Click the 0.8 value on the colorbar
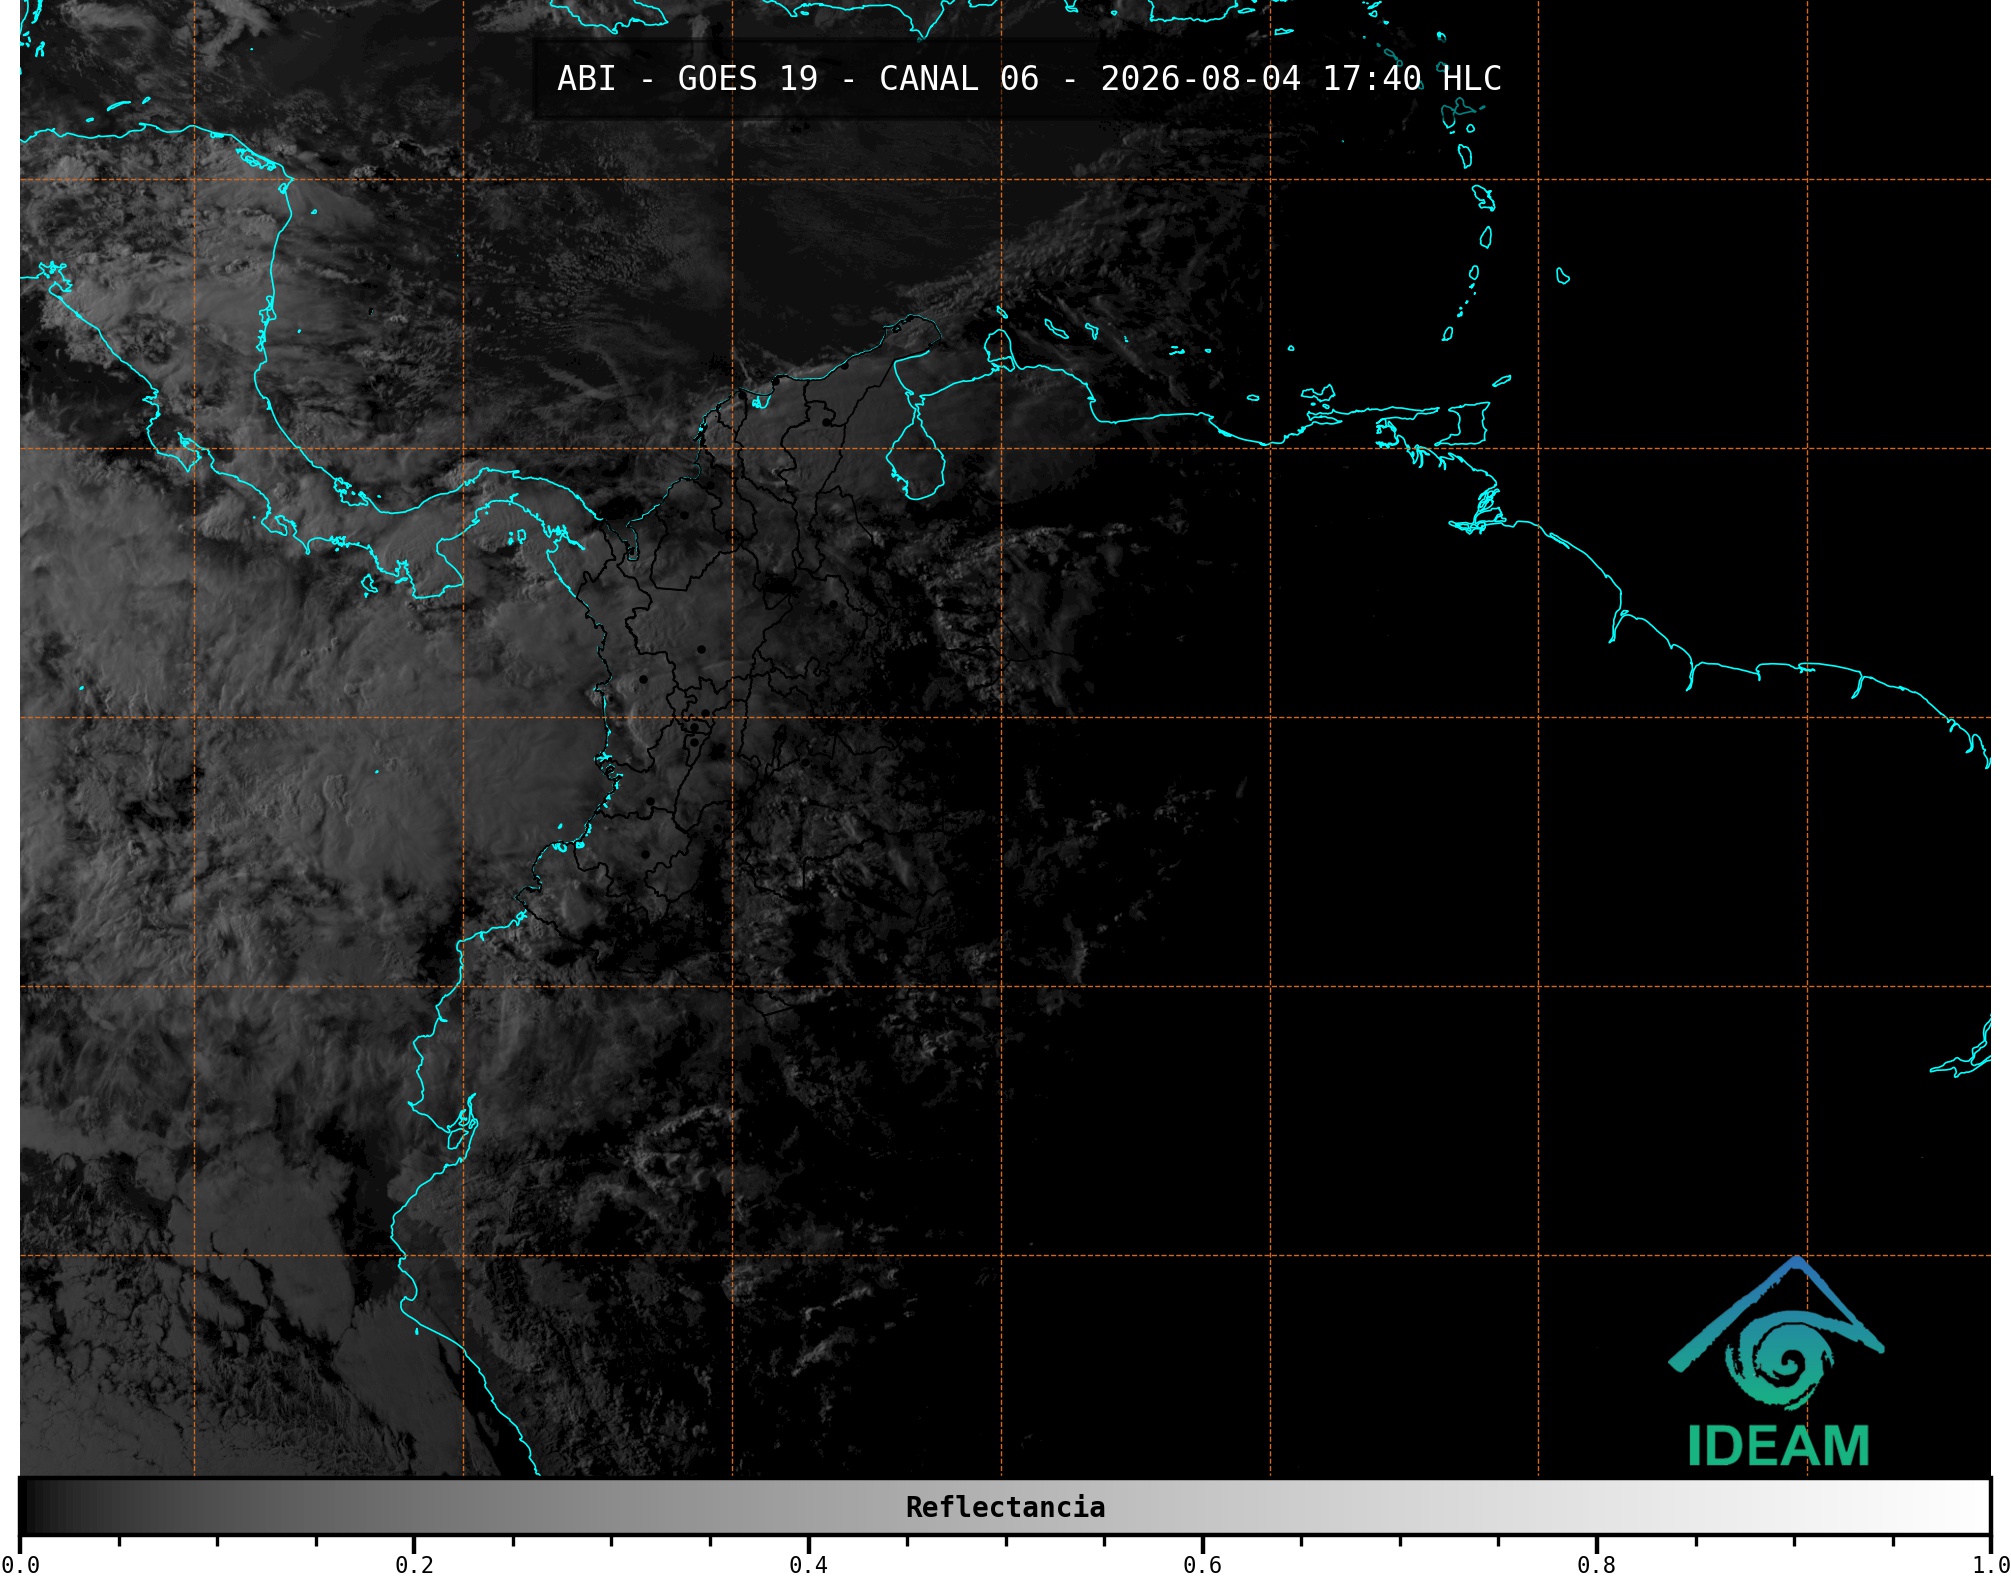Viewport: 2011px width, 1577px height. tap(1596, 1564)
